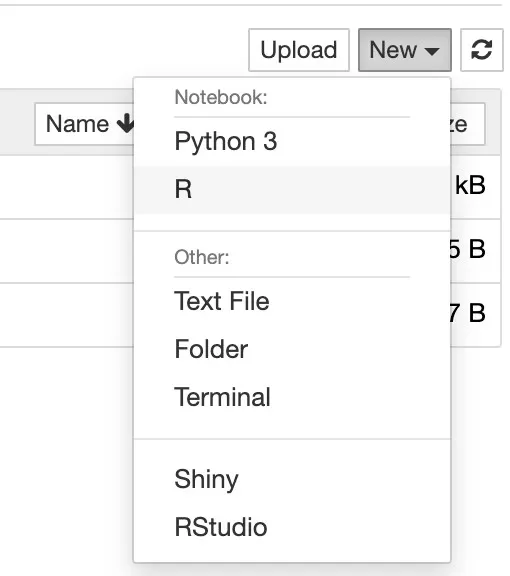This screenshot has width=510, height=576.
Task: Refresh the notebook file list
Action: click(x=482, y=50)
